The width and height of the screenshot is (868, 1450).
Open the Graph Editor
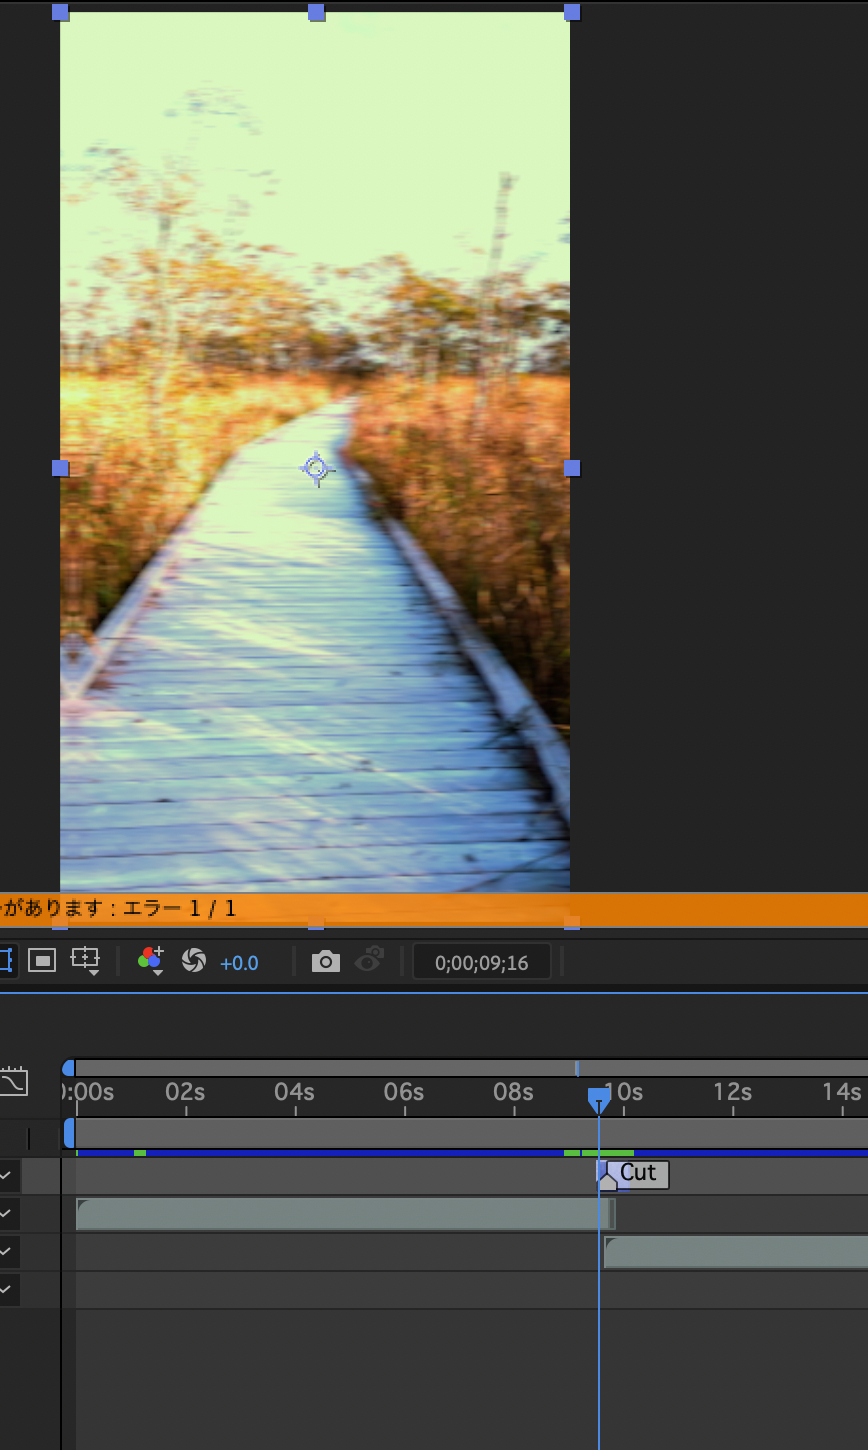coord(14,1081)
